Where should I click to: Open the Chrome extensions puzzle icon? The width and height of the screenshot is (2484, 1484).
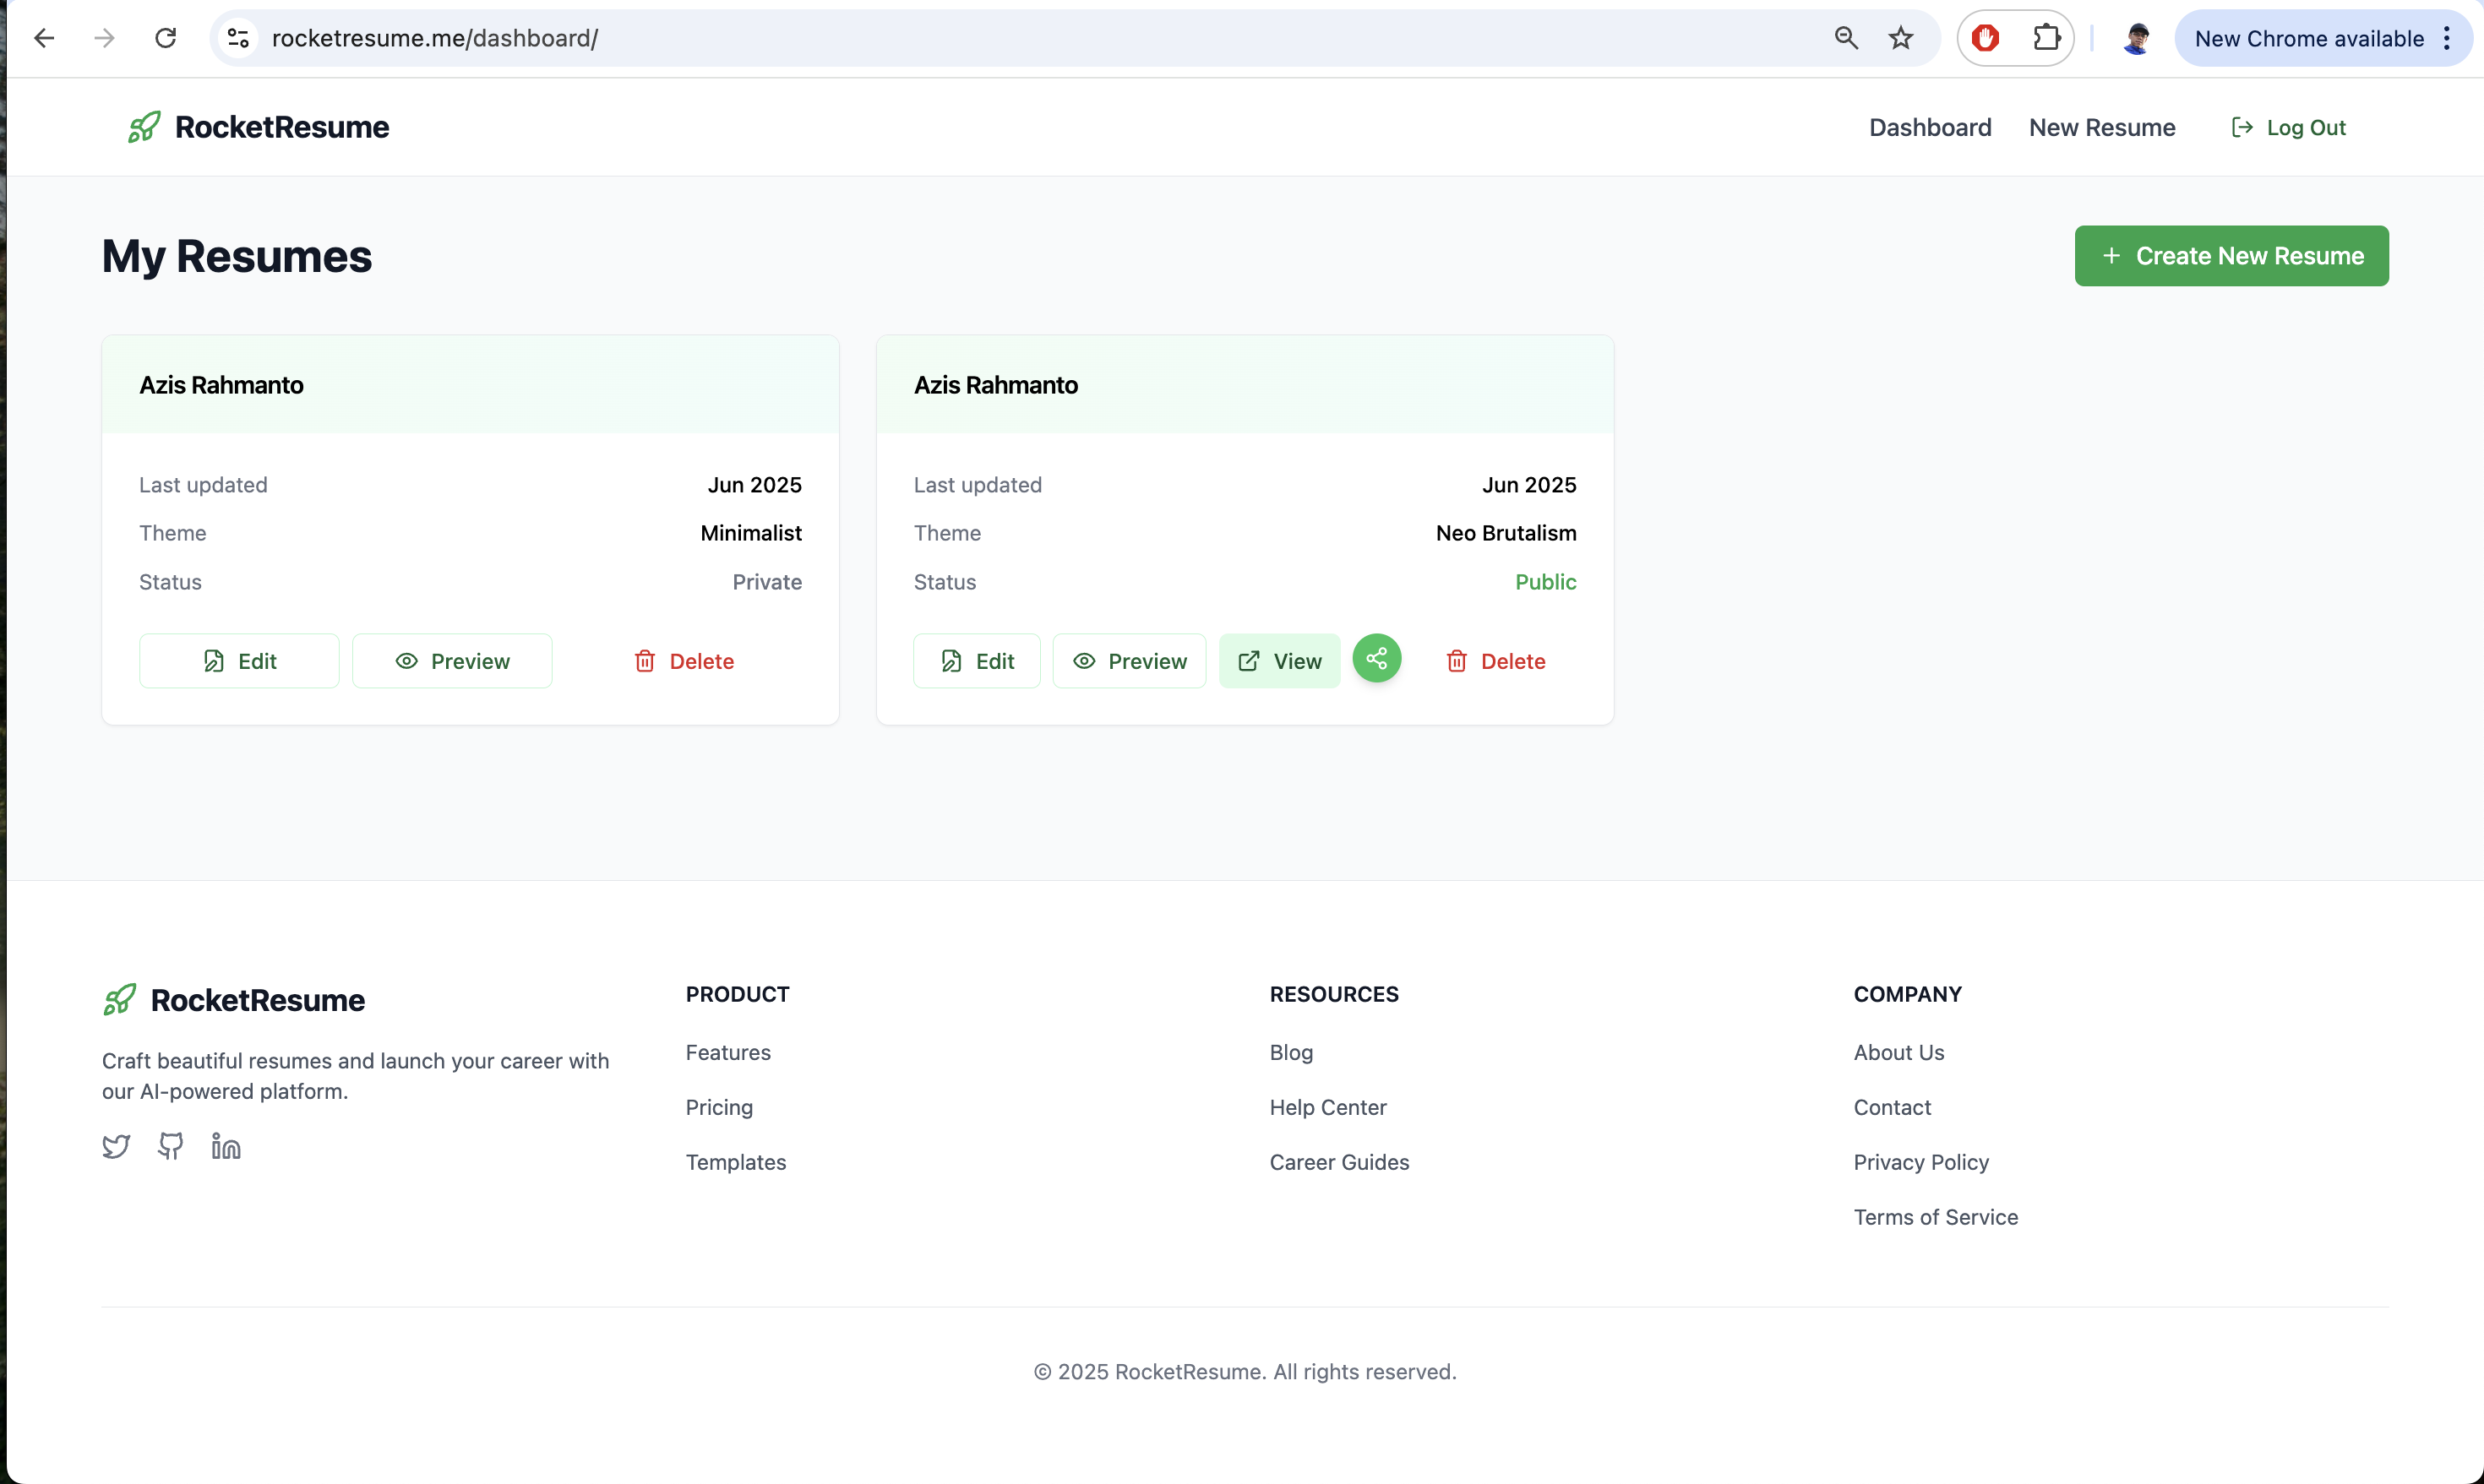coord(2046,38)
